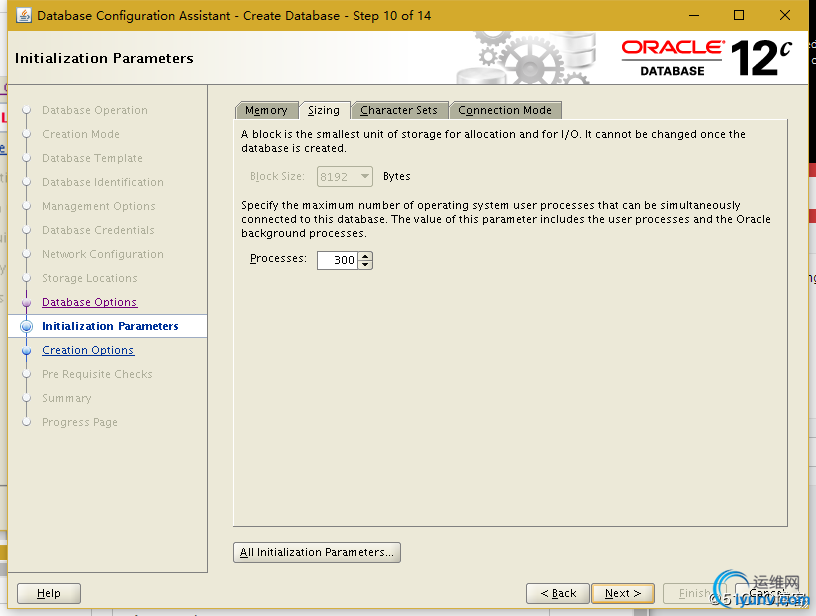The width and height of the screenshot is (816, 616).
Task: Click Database Operation step label
Action: [x=95, y=110]
